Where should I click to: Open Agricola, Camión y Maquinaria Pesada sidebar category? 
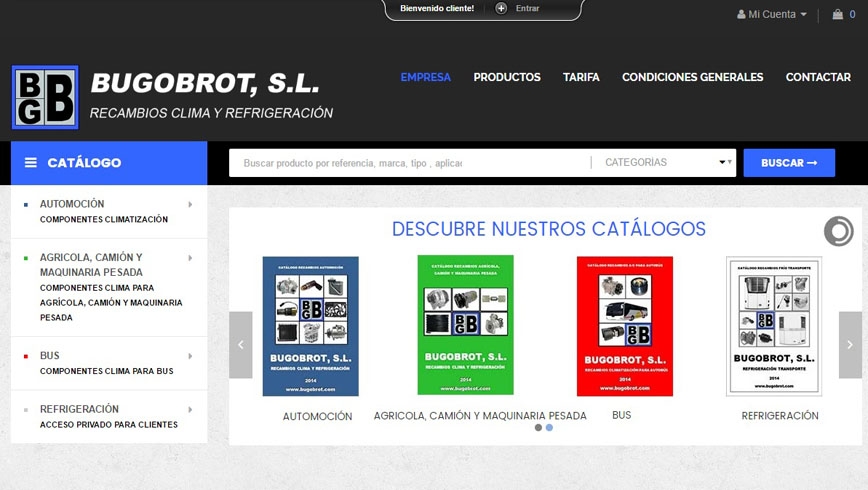[x=91, y=265]
